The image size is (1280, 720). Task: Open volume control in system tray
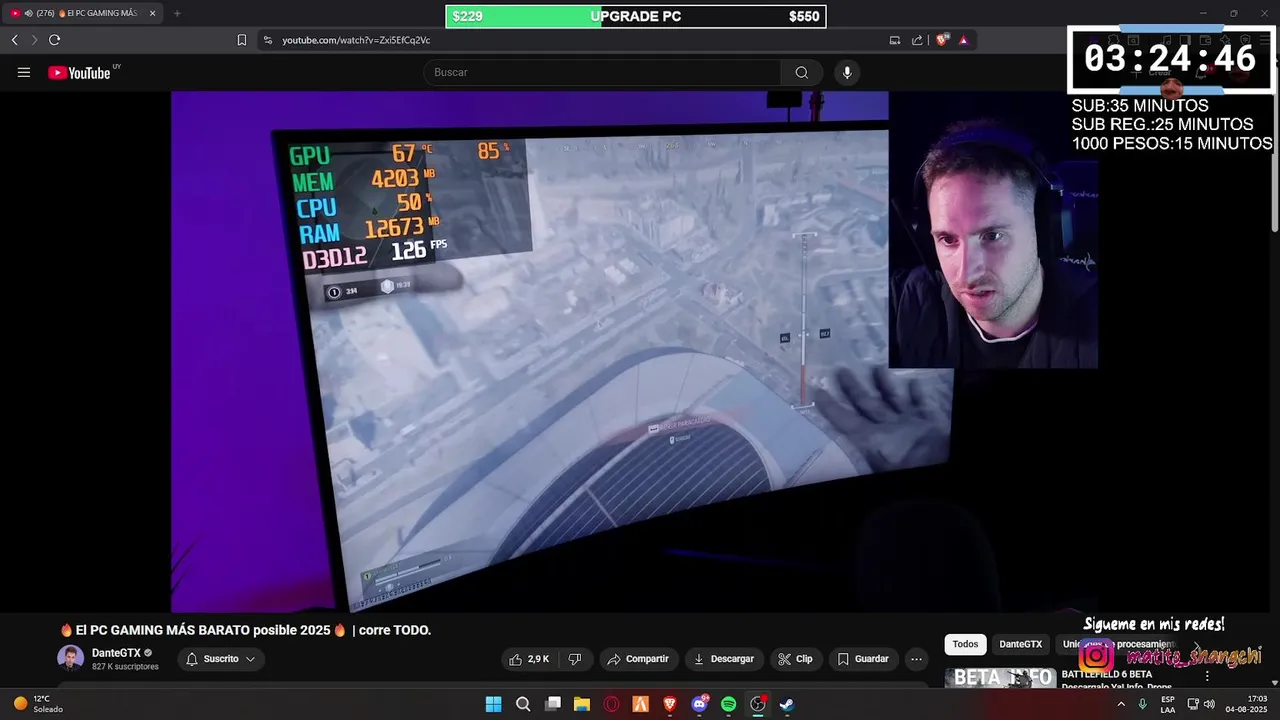pos(1211,704)
